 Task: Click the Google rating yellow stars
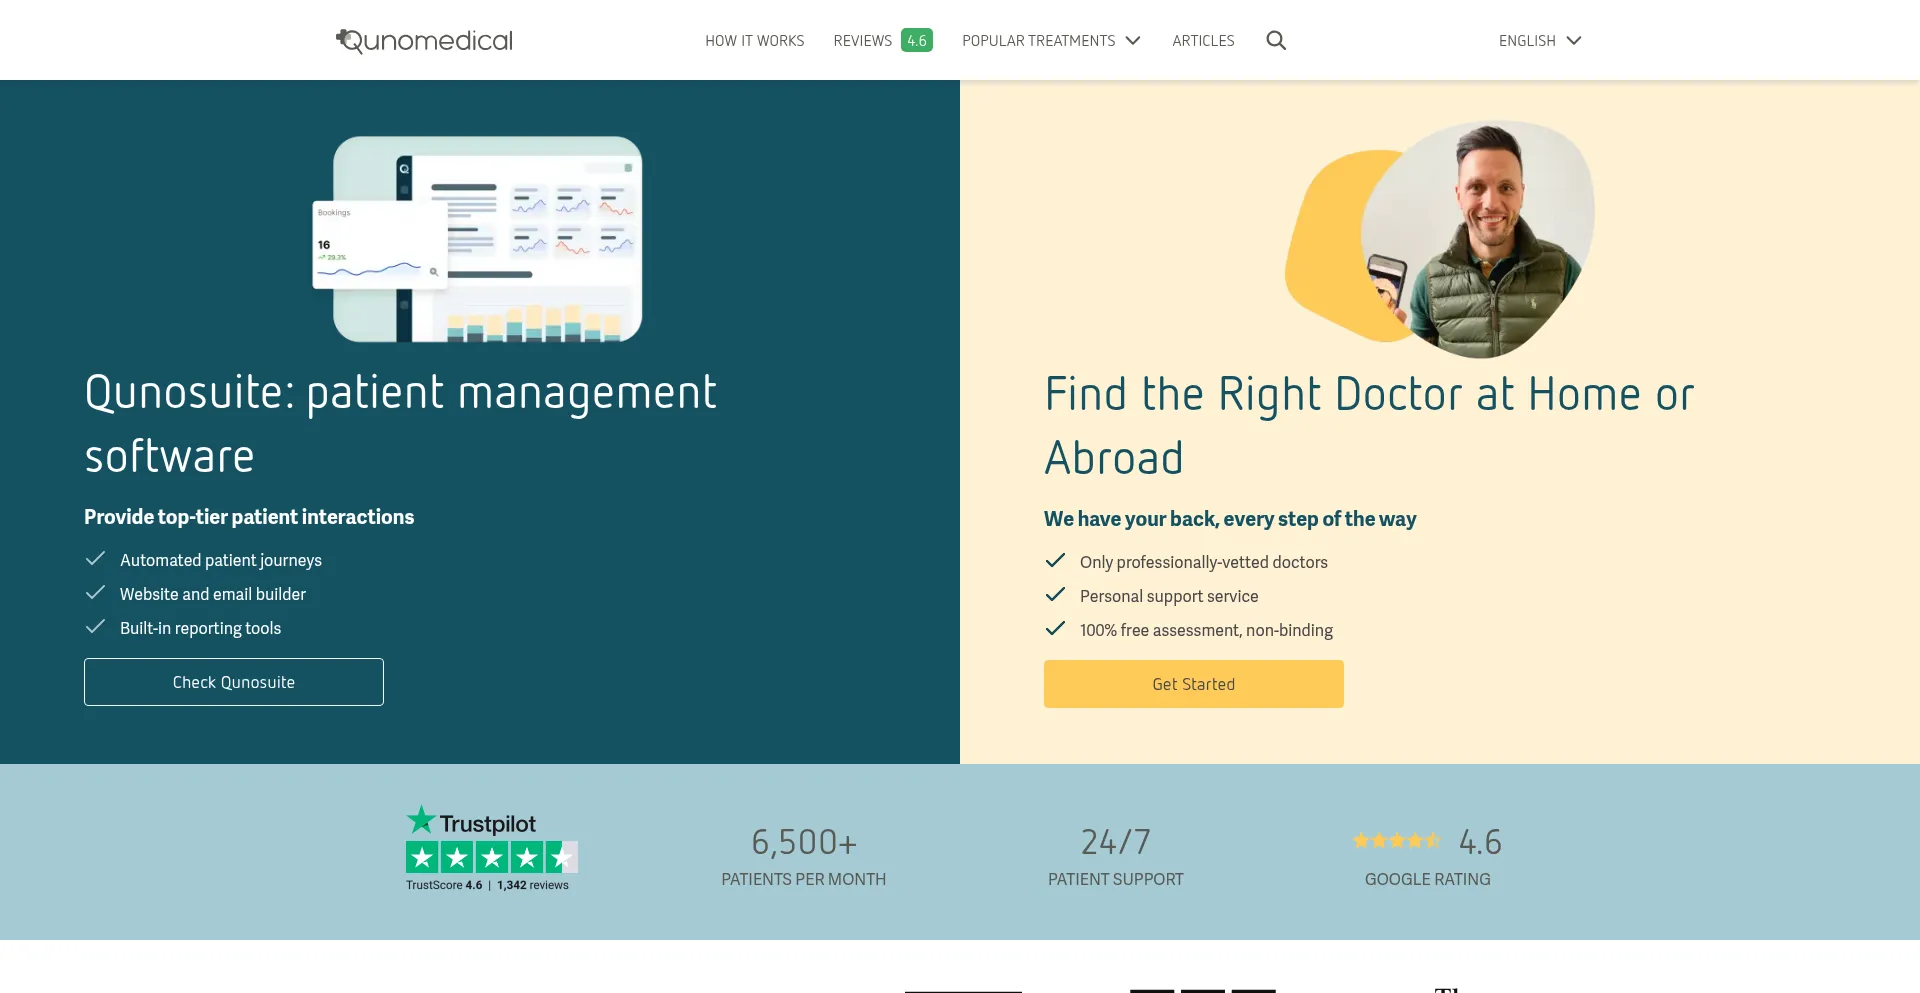tap(1397, 841)
